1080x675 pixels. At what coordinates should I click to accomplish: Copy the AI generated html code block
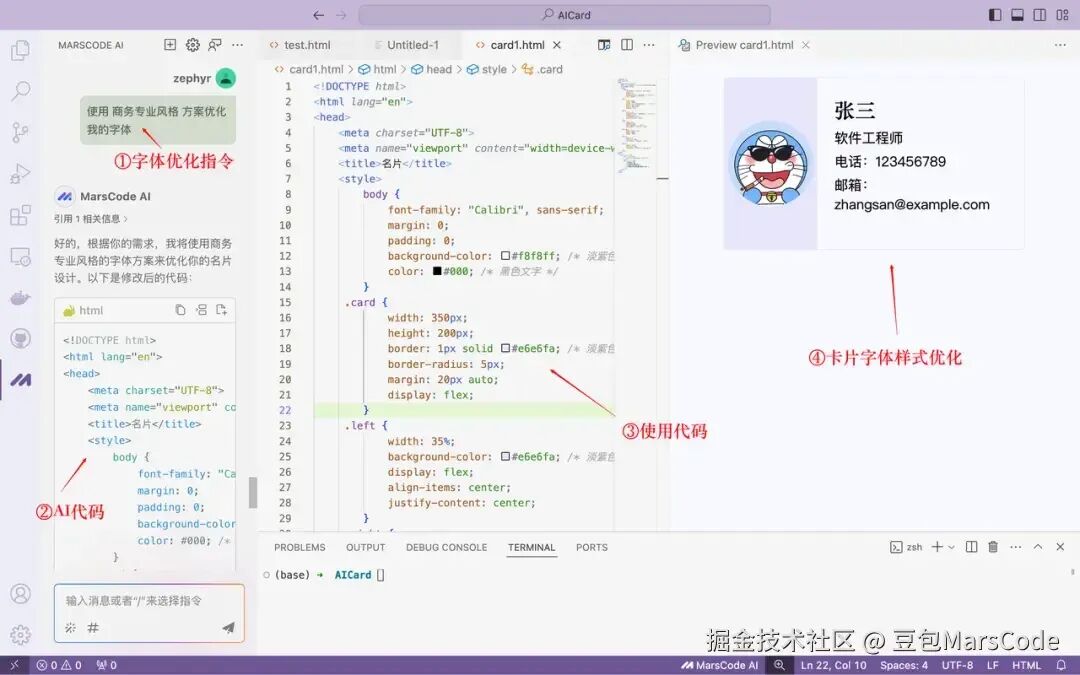tap(180, 310)
